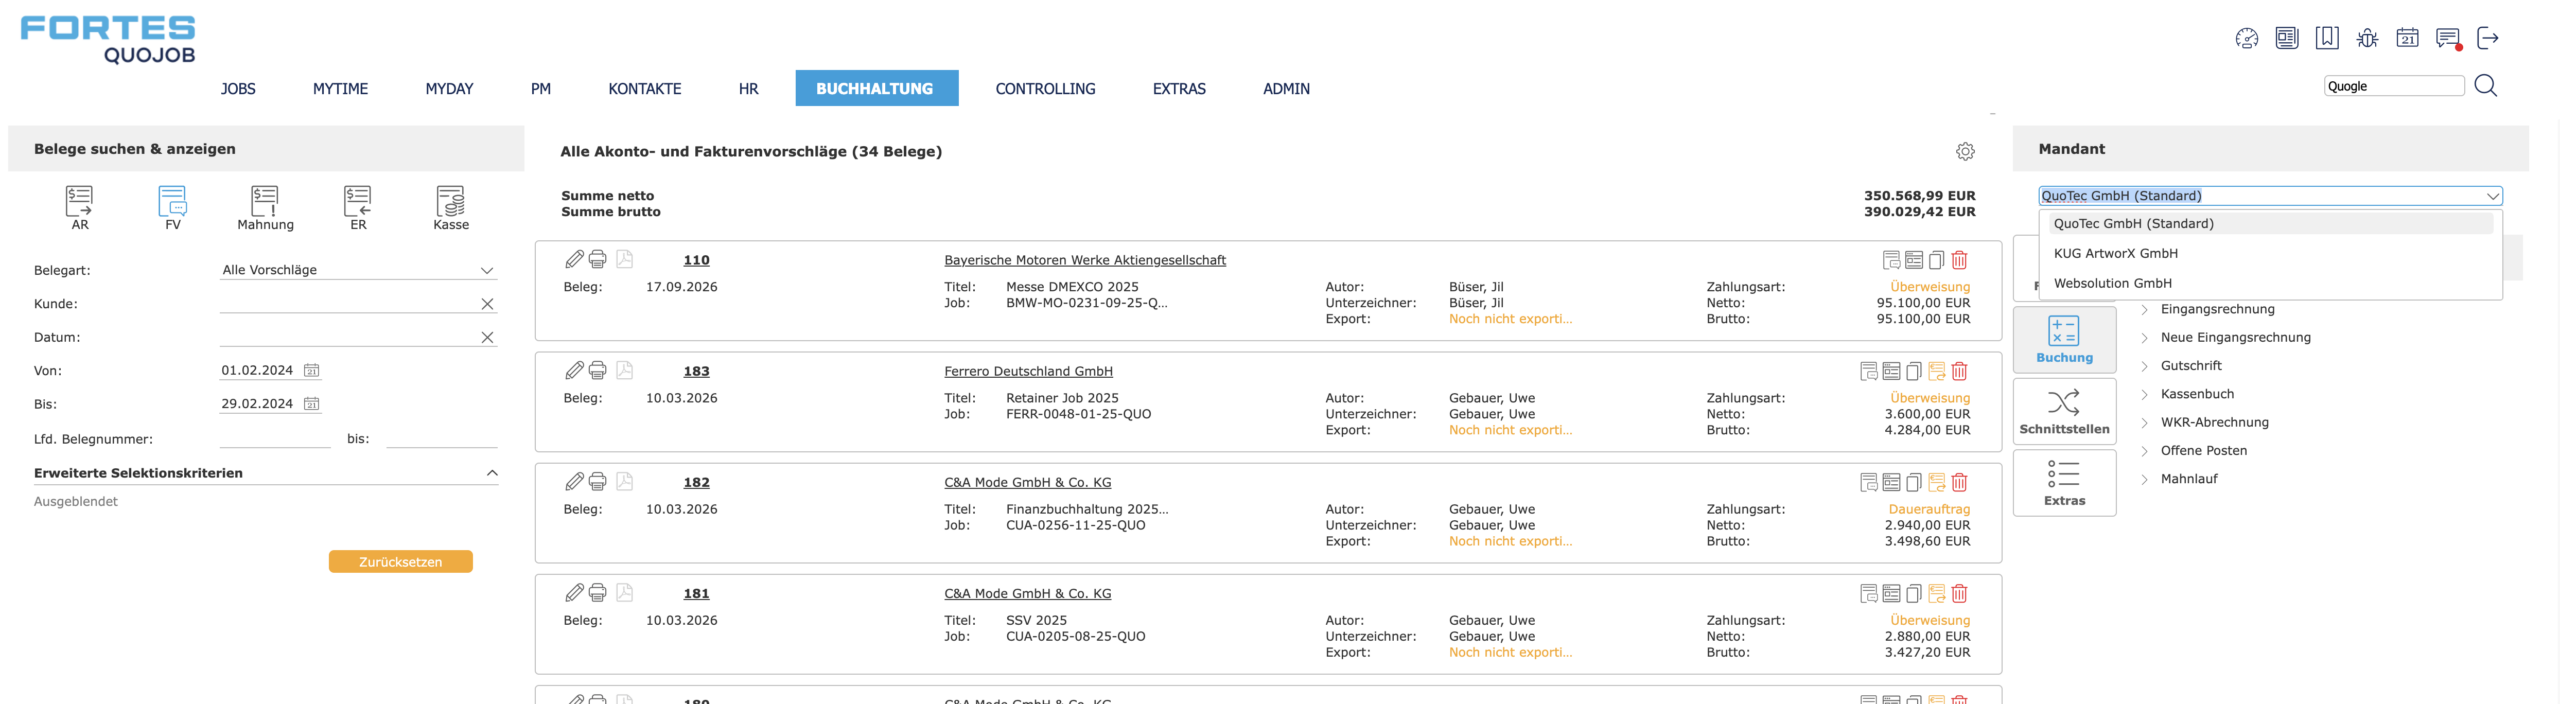Expand Mahnlauf entry
The width and height of the screenshot is (2560, 704).
point(2144,479)
